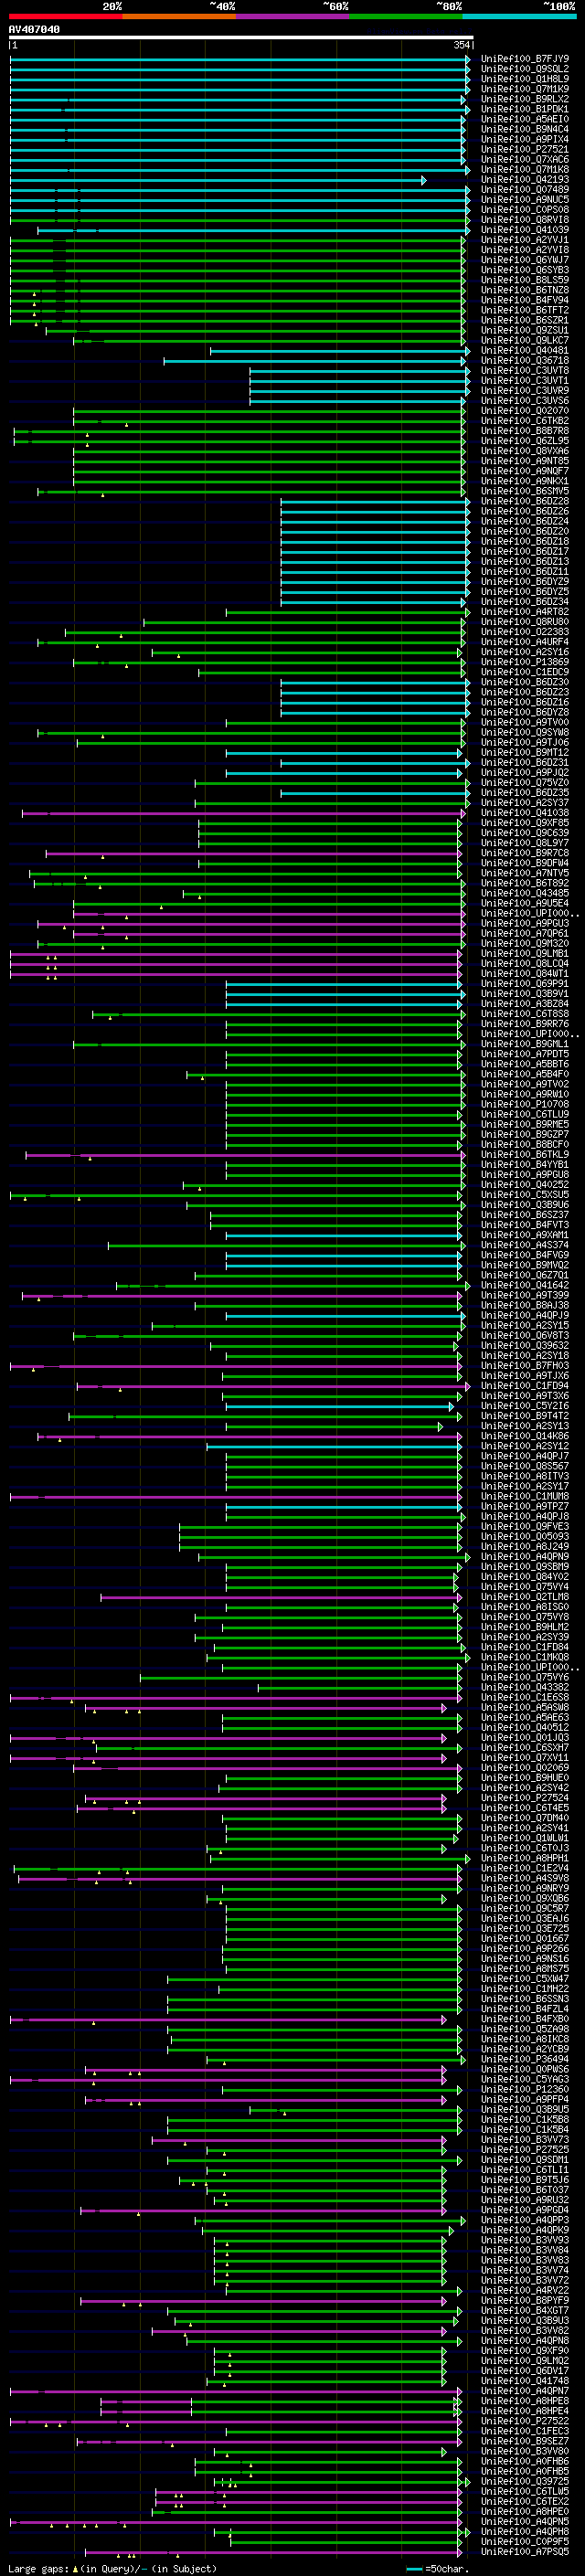585x2576 pixels.
Task: Select hit label UniRef100_Q9SDM1
Action: click(x=524, y=2159)
